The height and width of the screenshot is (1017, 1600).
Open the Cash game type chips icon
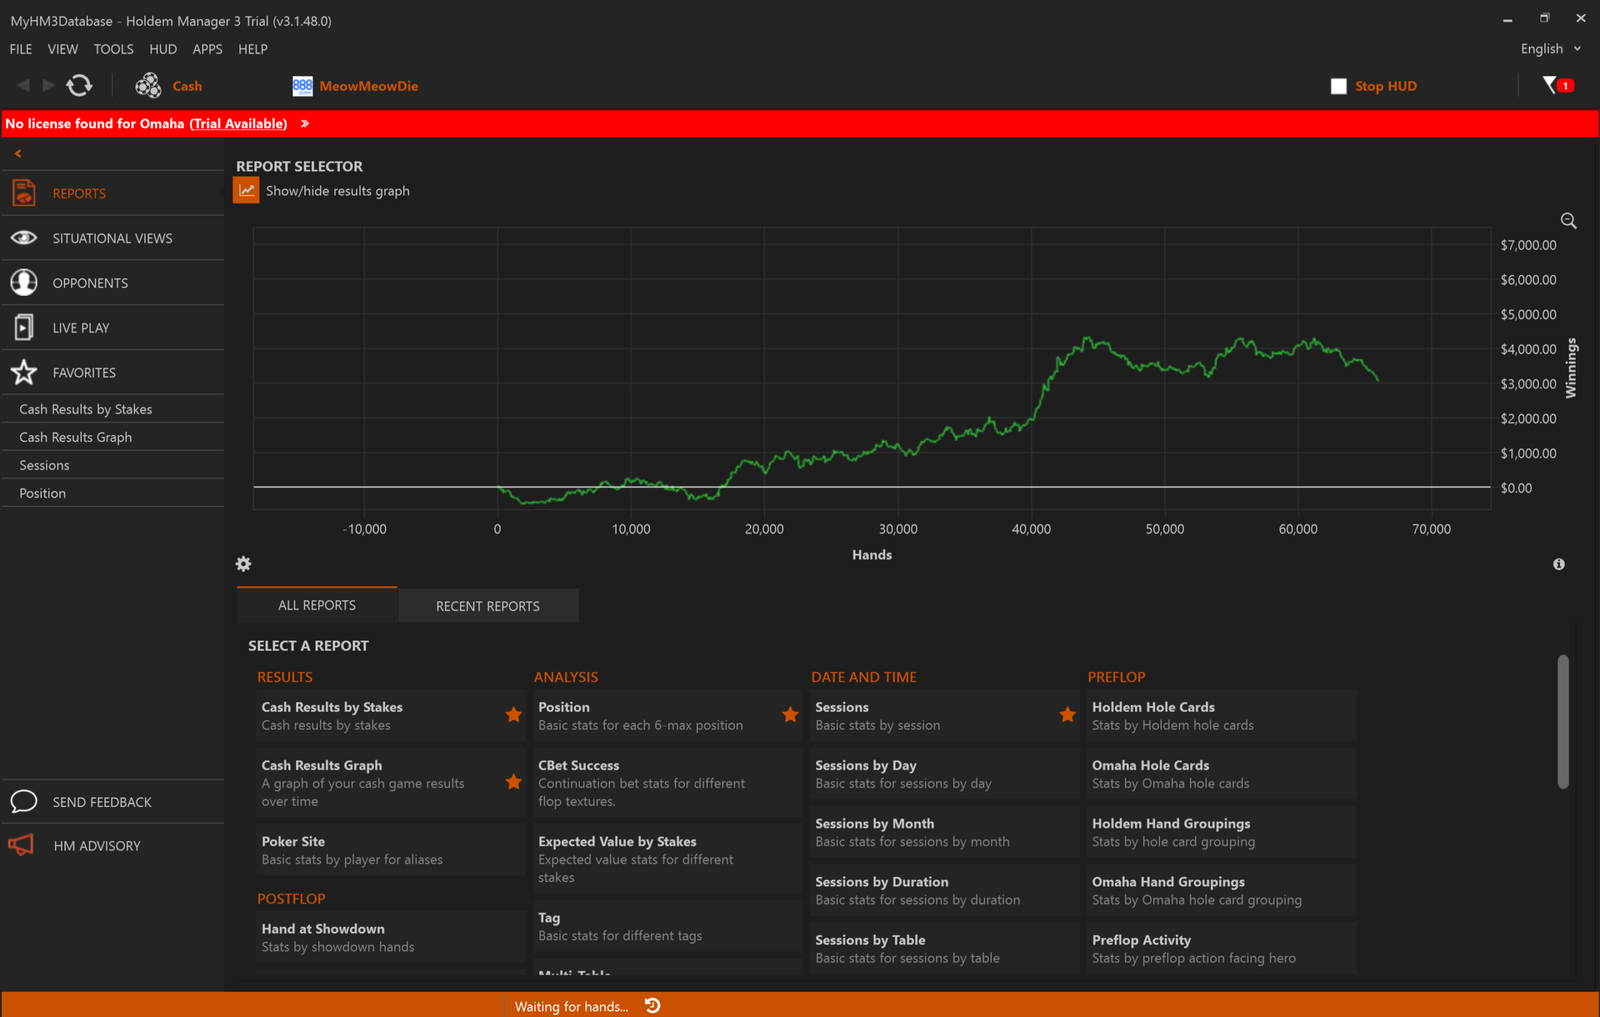(x=148, y=86)
